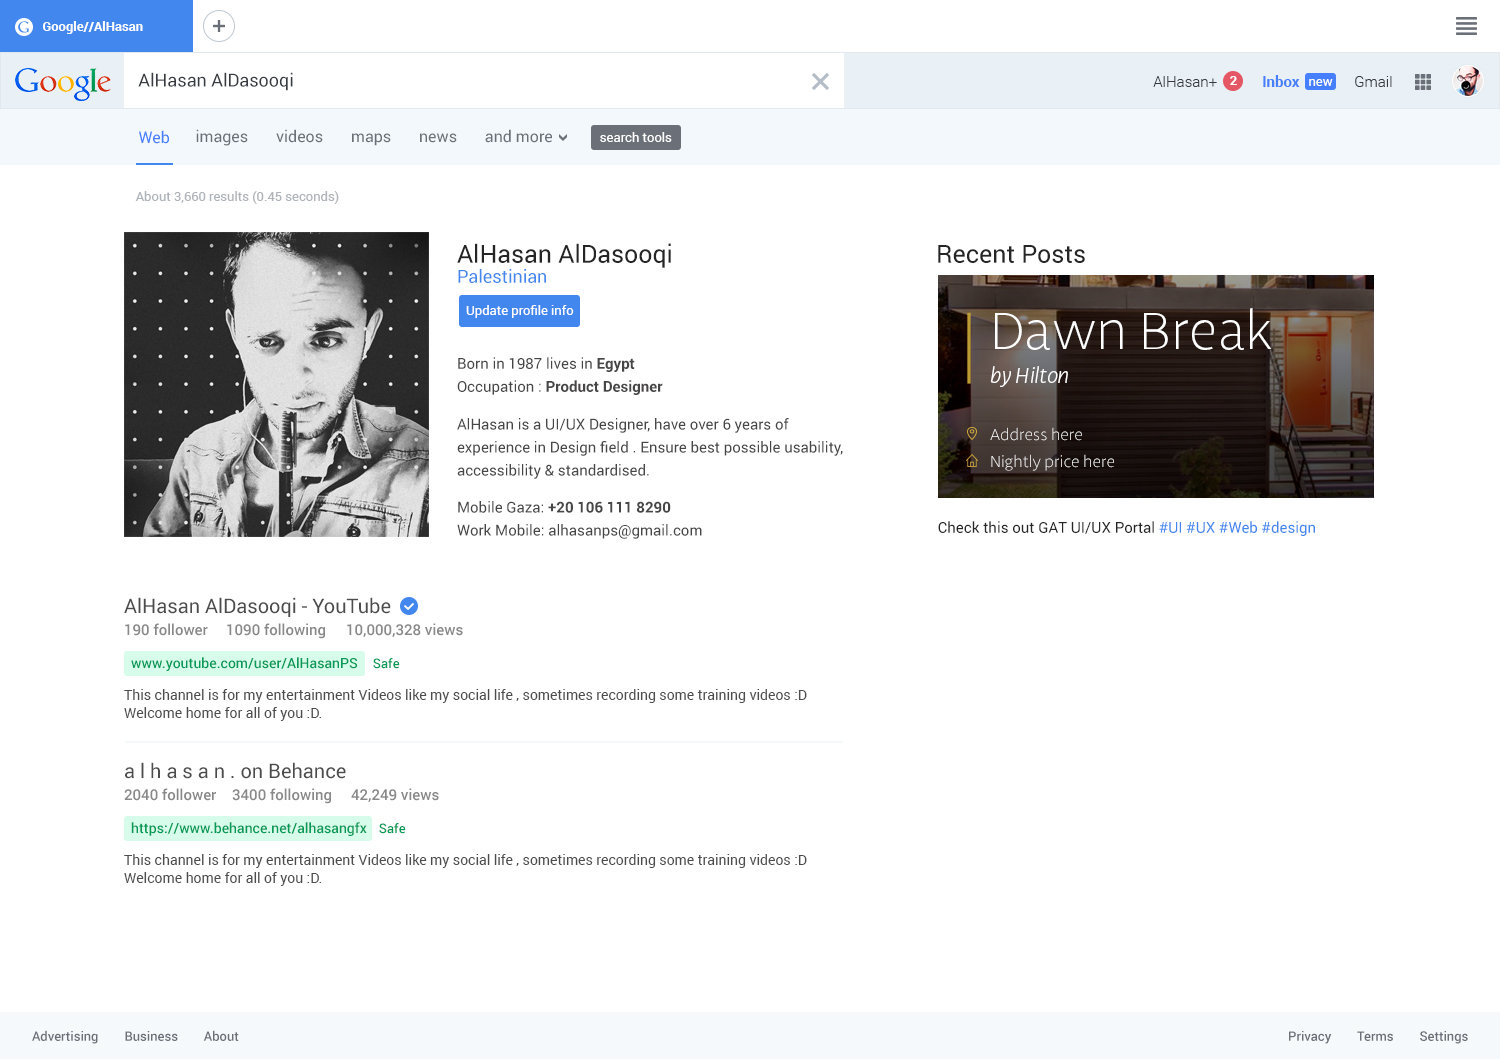Image resolution: width=1500 pixels, height=1059 pixels.
Task: Open Settings in the footer
Action: tap(1443, 1036)
